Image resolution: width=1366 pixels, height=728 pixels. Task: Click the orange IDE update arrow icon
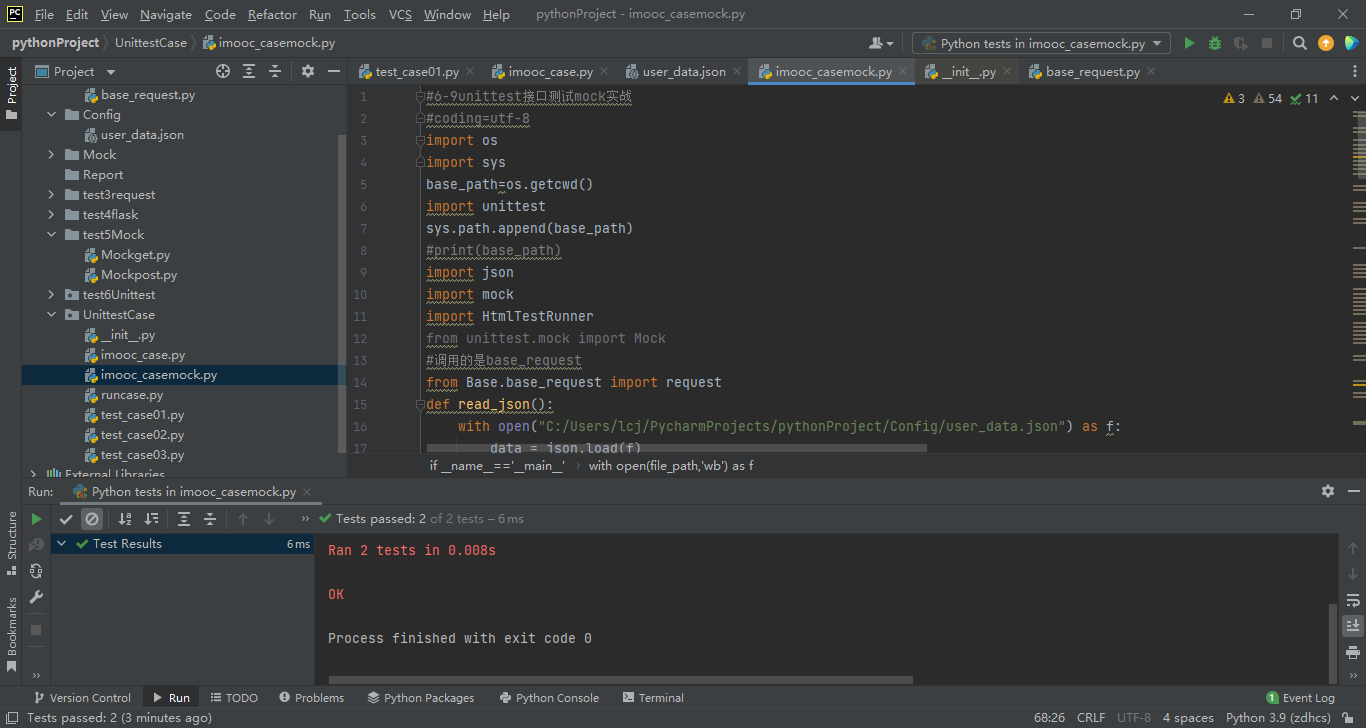point(1326,43)
